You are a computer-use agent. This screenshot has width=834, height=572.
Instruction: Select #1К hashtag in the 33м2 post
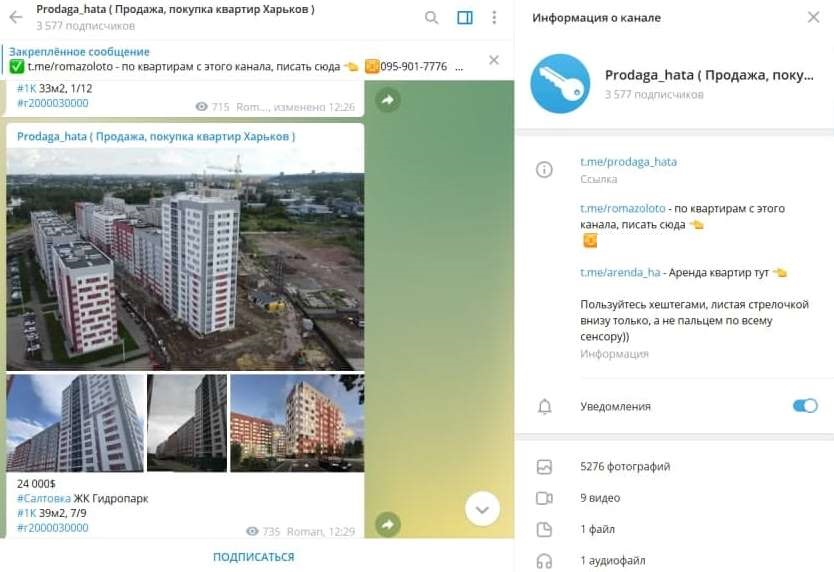pos(27,88)
